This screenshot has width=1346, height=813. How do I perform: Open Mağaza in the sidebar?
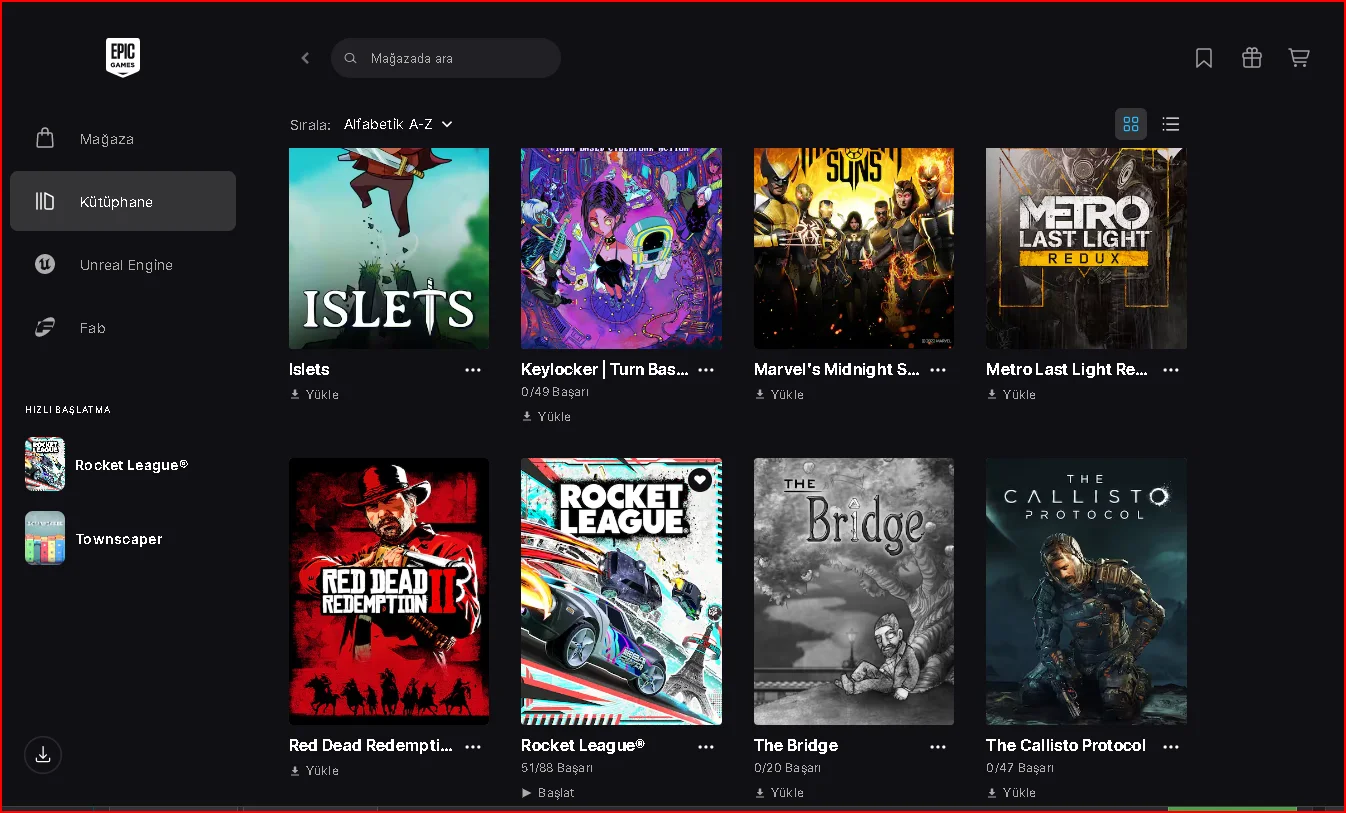click(x=123, y=139)
